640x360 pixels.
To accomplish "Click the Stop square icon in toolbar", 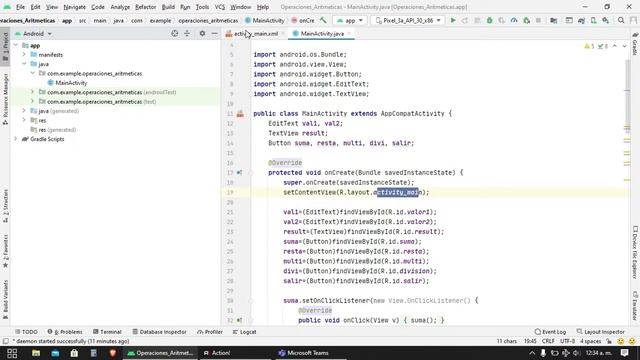I will 538,20.
